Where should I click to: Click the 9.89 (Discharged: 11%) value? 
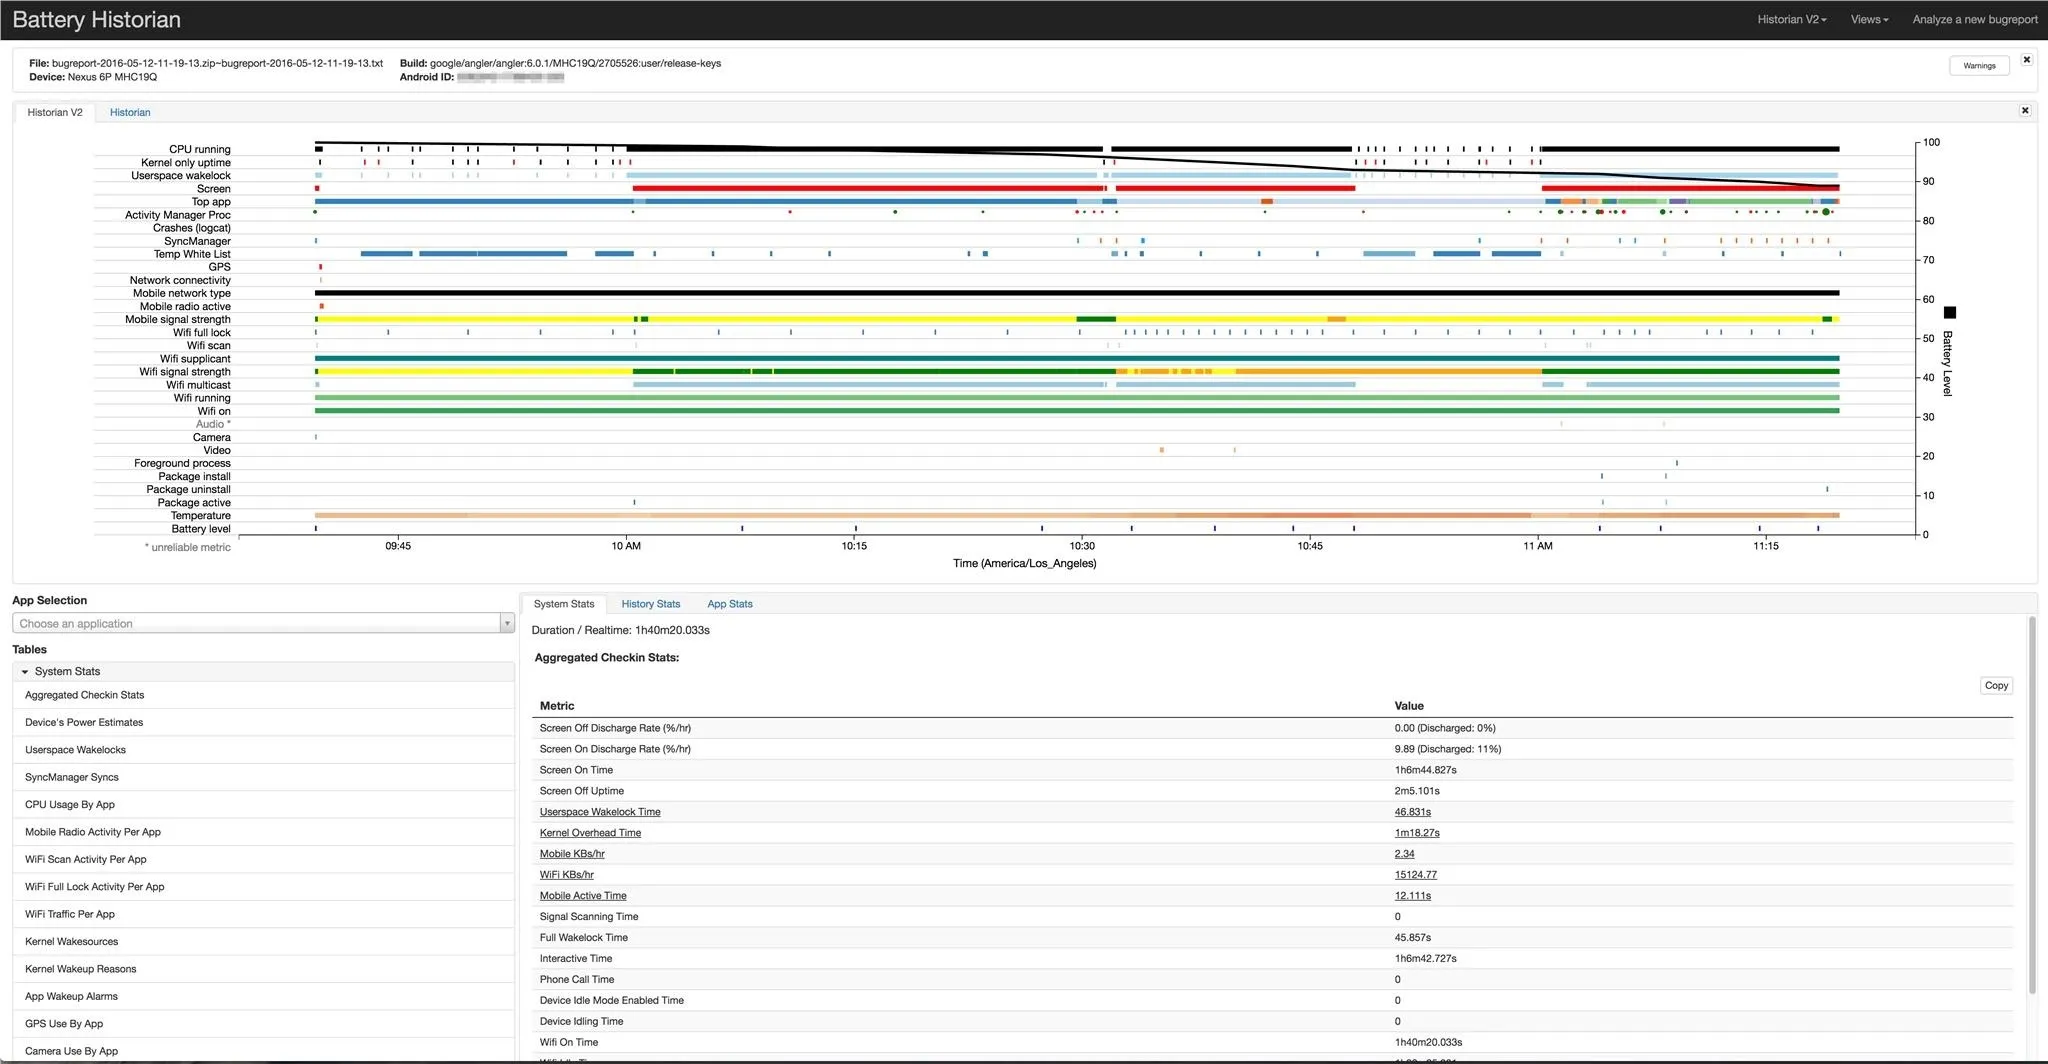[x=1448, y=749]
